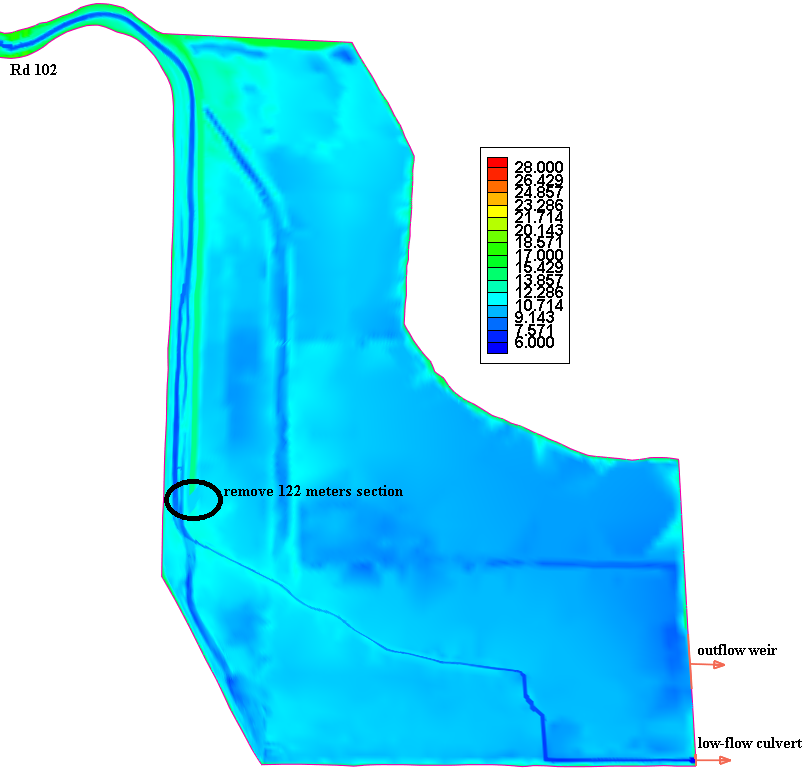
Task: Select the 'outflow weir' text label
Action: (736, 650)
